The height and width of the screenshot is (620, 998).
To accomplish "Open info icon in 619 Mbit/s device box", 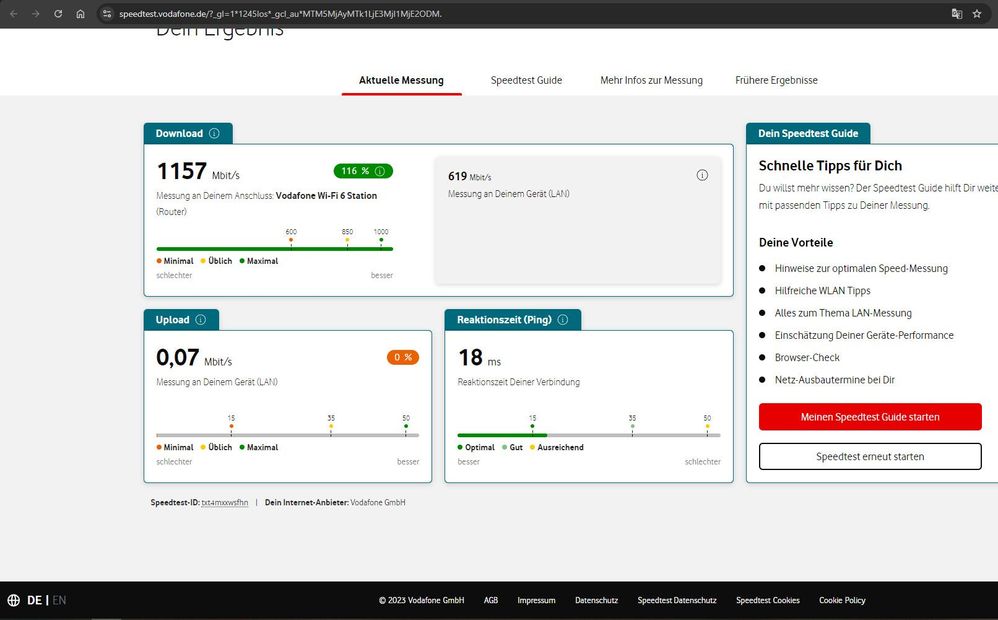I will (702, 175).
